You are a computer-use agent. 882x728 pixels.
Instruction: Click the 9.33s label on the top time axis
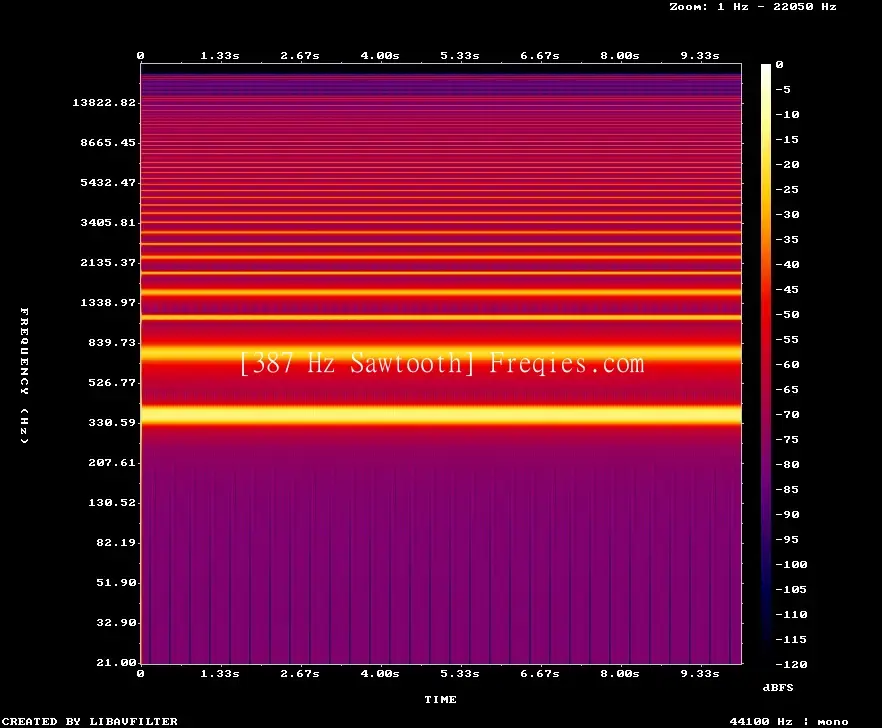click(700, 56)
